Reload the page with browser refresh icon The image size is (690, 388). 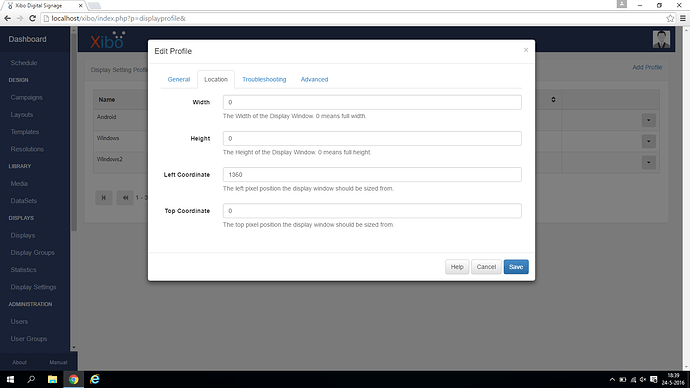pos(32,18)
